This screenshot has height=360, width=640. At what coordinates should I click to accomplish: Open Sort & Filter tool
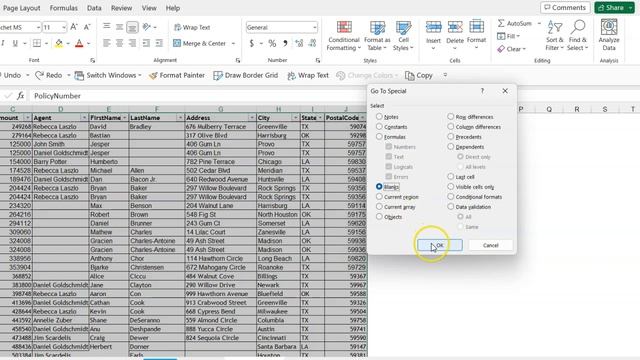tap(554, 36)
